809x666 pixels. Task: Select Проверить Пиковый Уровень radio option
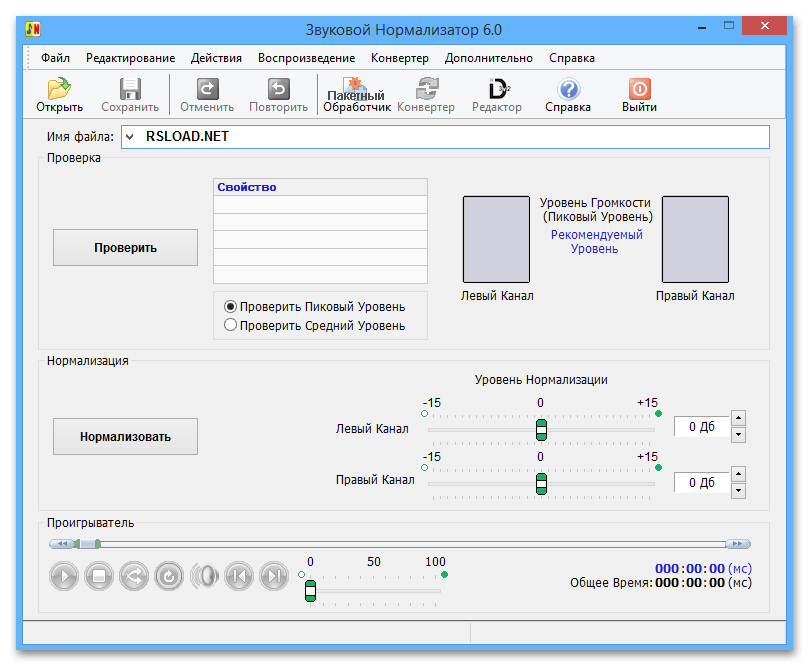pyautogui.click(x=231, y=306)
